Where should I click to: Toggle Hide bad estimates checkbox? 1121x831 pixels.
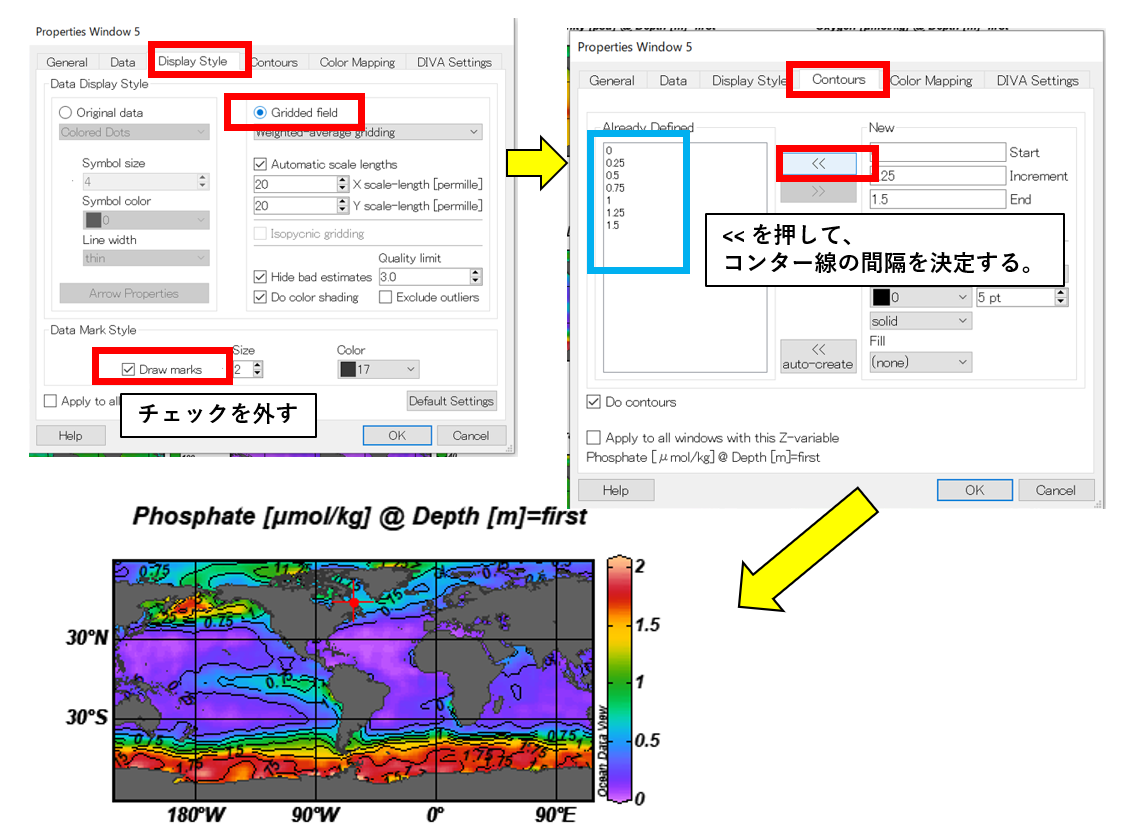point(260,277)
